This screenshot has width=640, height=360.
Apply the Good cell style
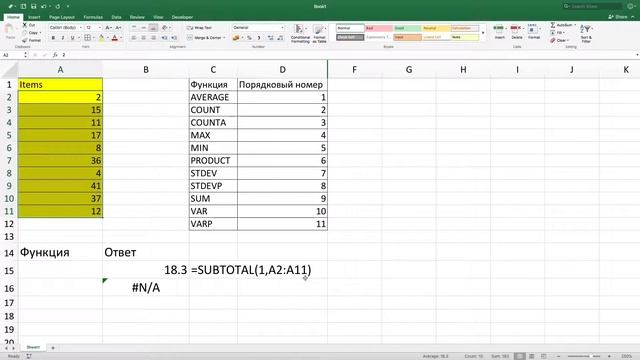(407, 28)
